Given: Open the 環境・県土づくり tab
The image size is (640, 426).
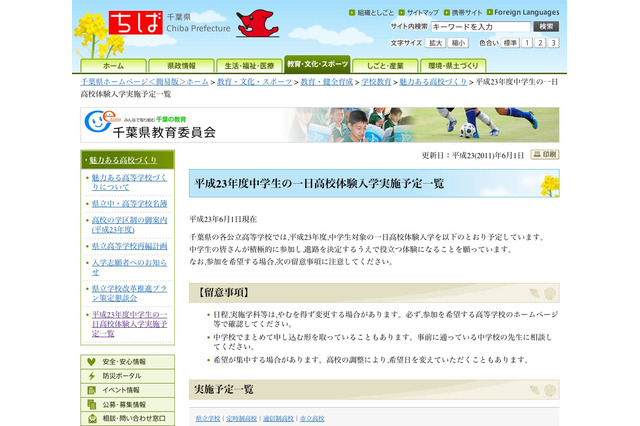Looking at the screenshot, I should 453,66.
